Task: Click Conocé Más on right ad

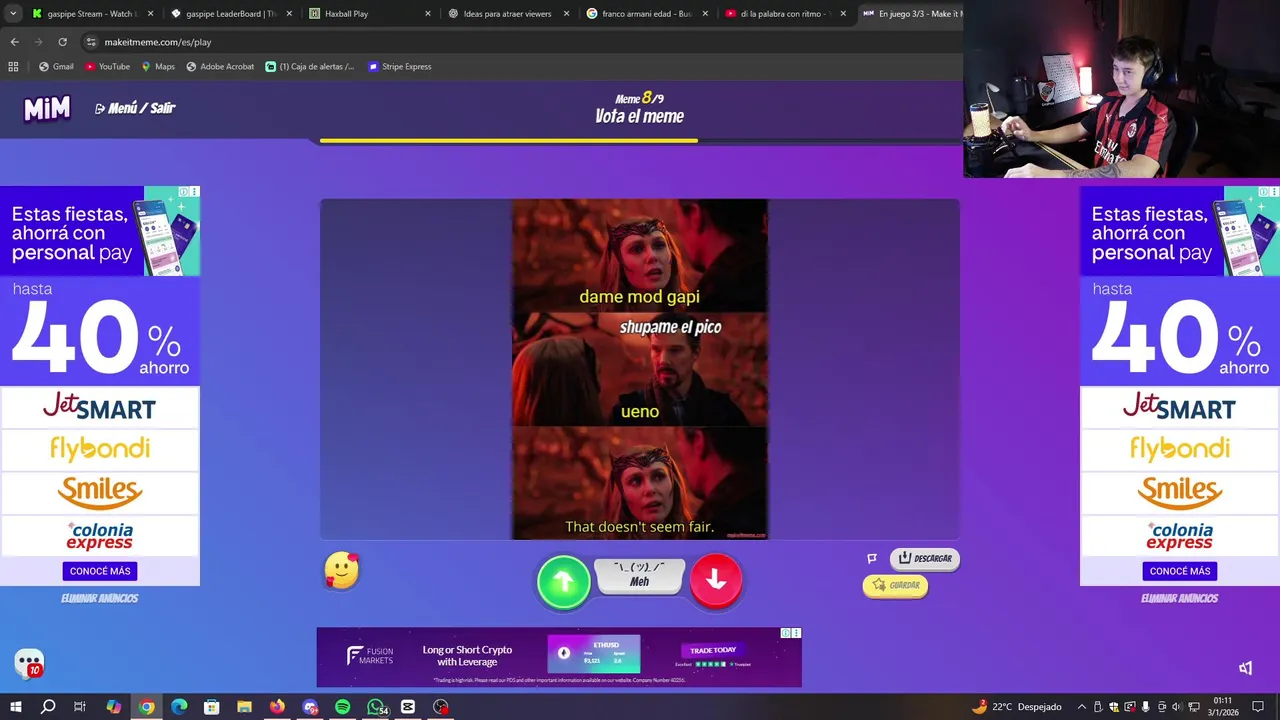Action: click(x=1180, y=571)
